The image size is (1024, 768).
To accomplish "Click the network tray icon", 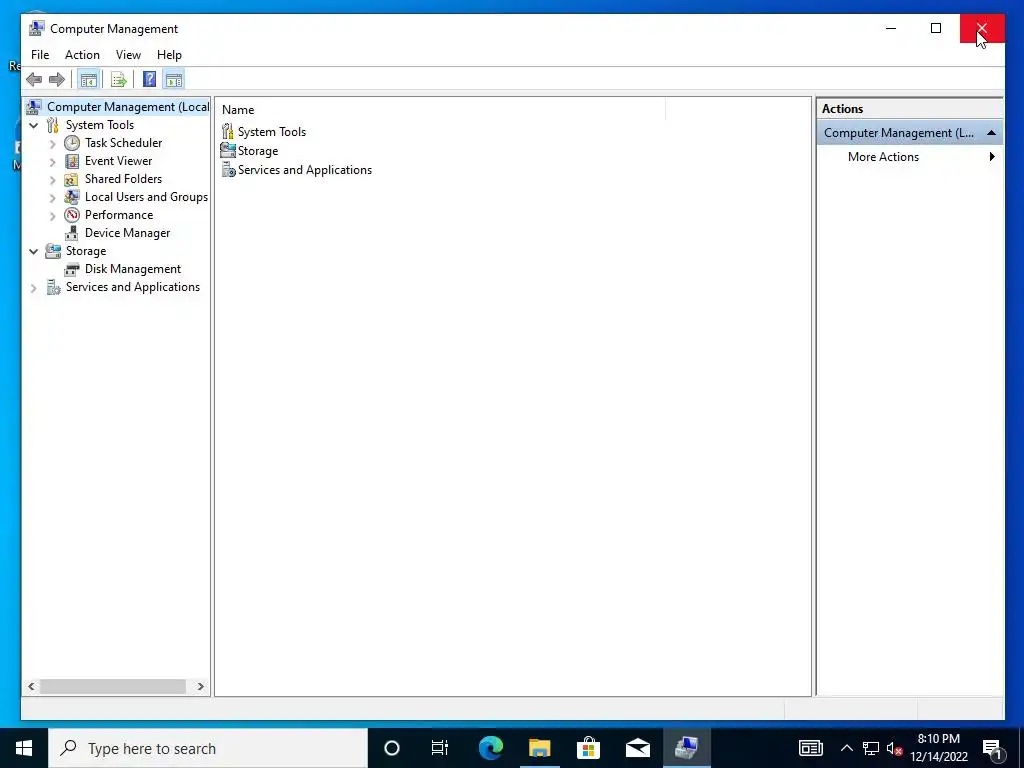I will (871, 748).
